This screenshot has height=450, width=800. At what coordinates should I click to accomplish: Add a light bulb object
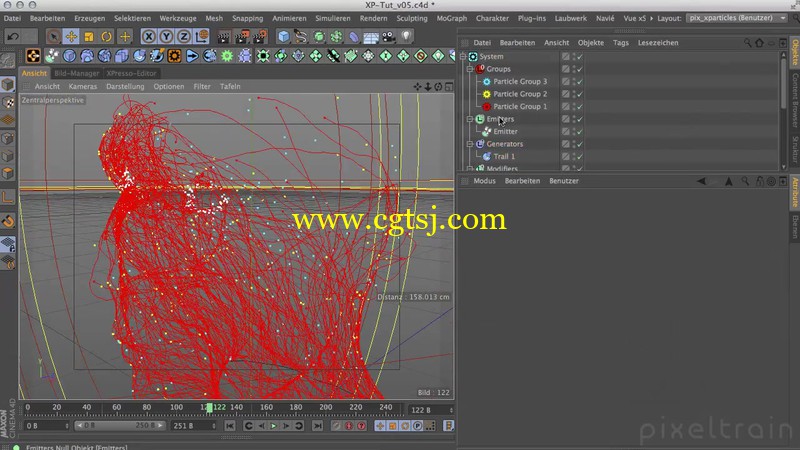tap(406, 37)
